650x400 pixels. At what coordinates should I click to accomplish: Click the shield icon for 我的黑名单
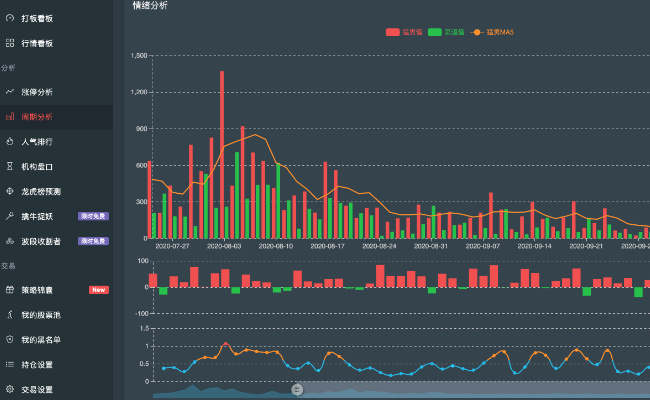point(10,340)
